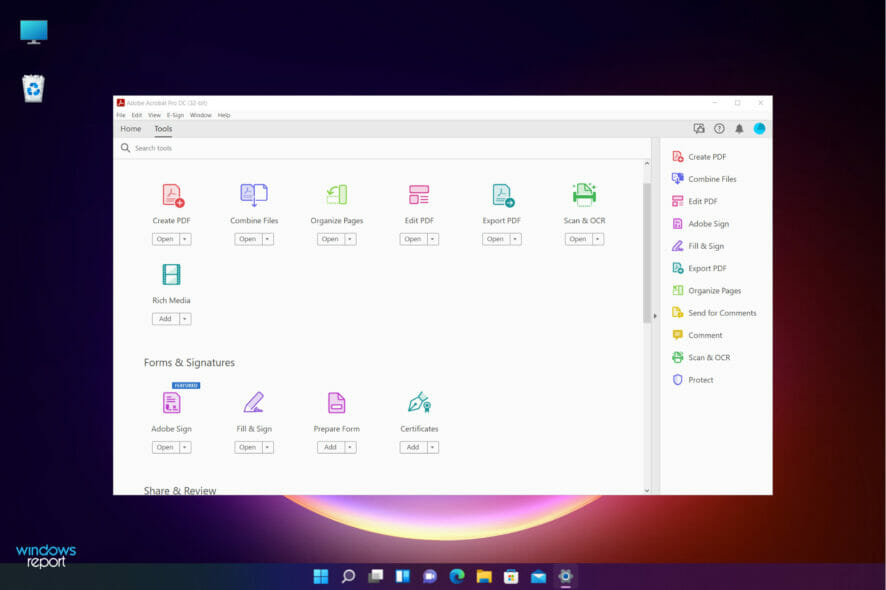Click Open button under Edit PDF
Viewport: 886px width, 590px height.
click(412, 239)
